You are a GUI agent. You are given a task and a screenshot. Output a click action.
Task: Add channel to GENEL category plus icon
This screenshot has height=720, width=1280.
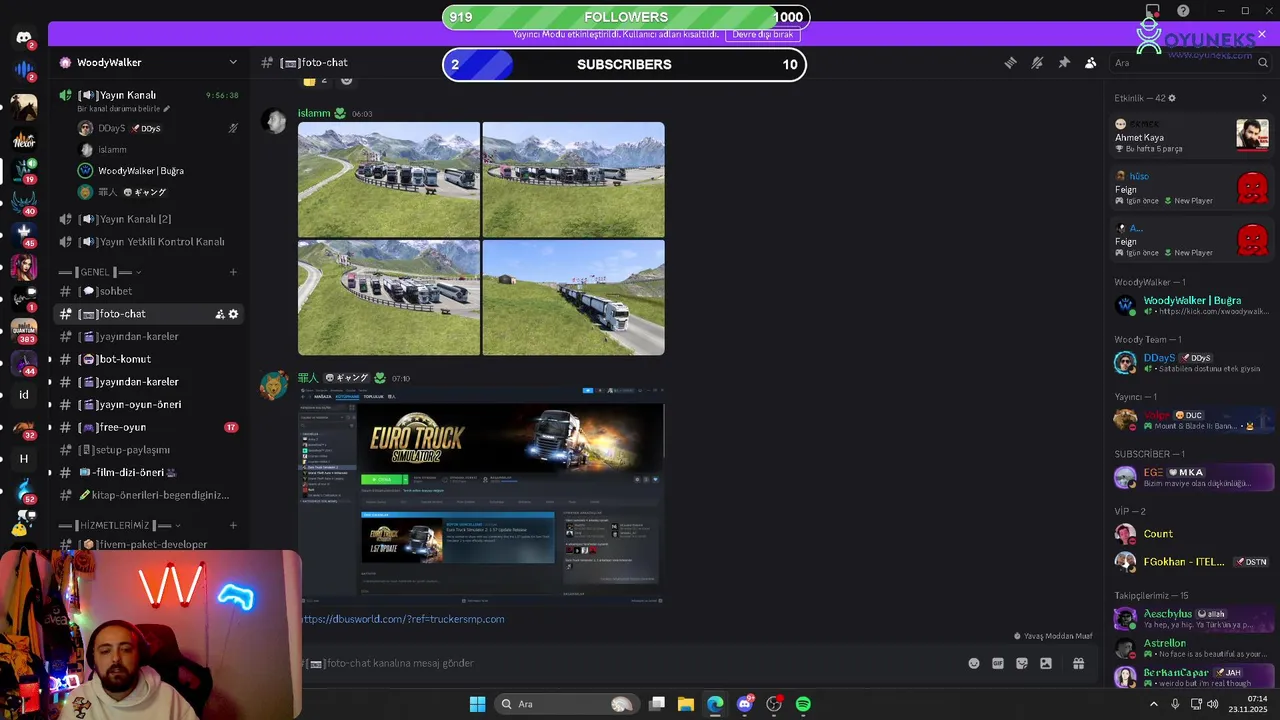[233, 272]
